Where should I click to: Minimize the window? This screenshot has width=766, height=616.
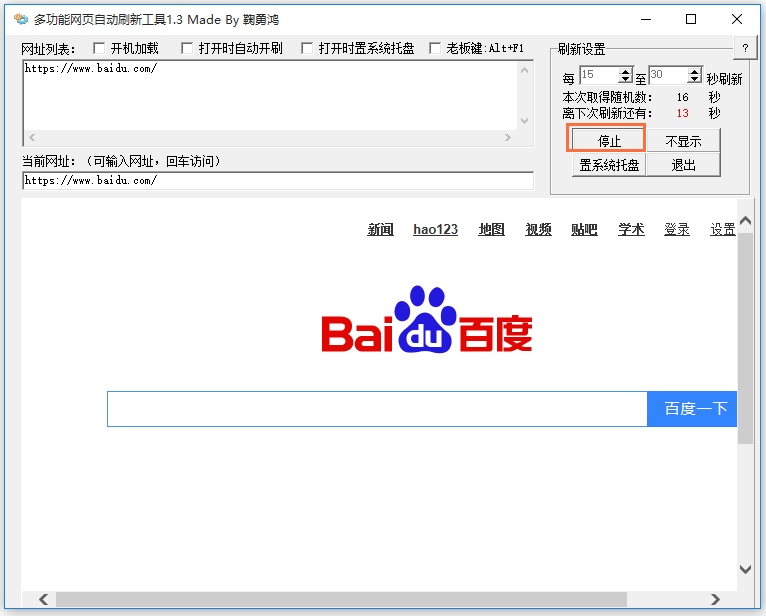click(646, 20)
